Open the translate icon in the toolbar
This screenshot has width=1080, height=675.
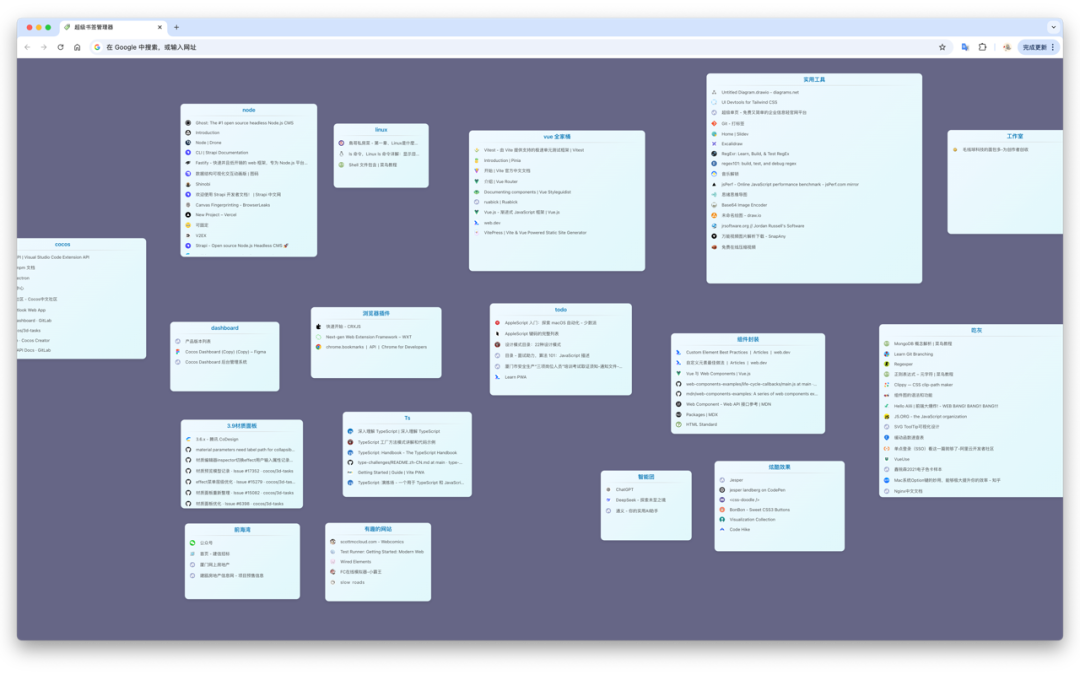[965, 48]
